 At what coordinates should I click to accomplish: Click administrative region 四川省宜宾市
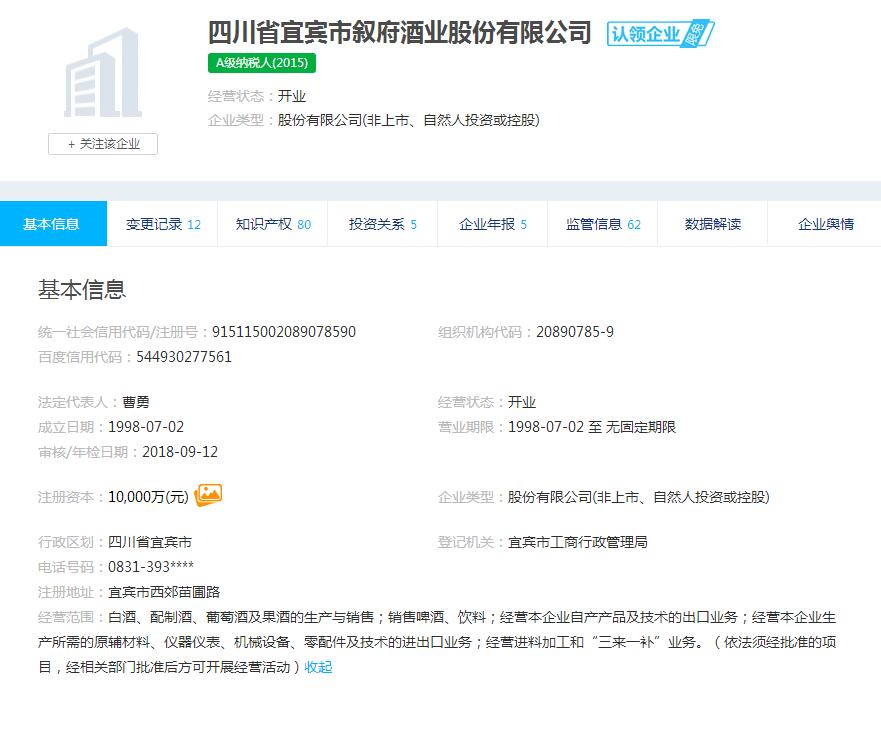pos(150,542)
